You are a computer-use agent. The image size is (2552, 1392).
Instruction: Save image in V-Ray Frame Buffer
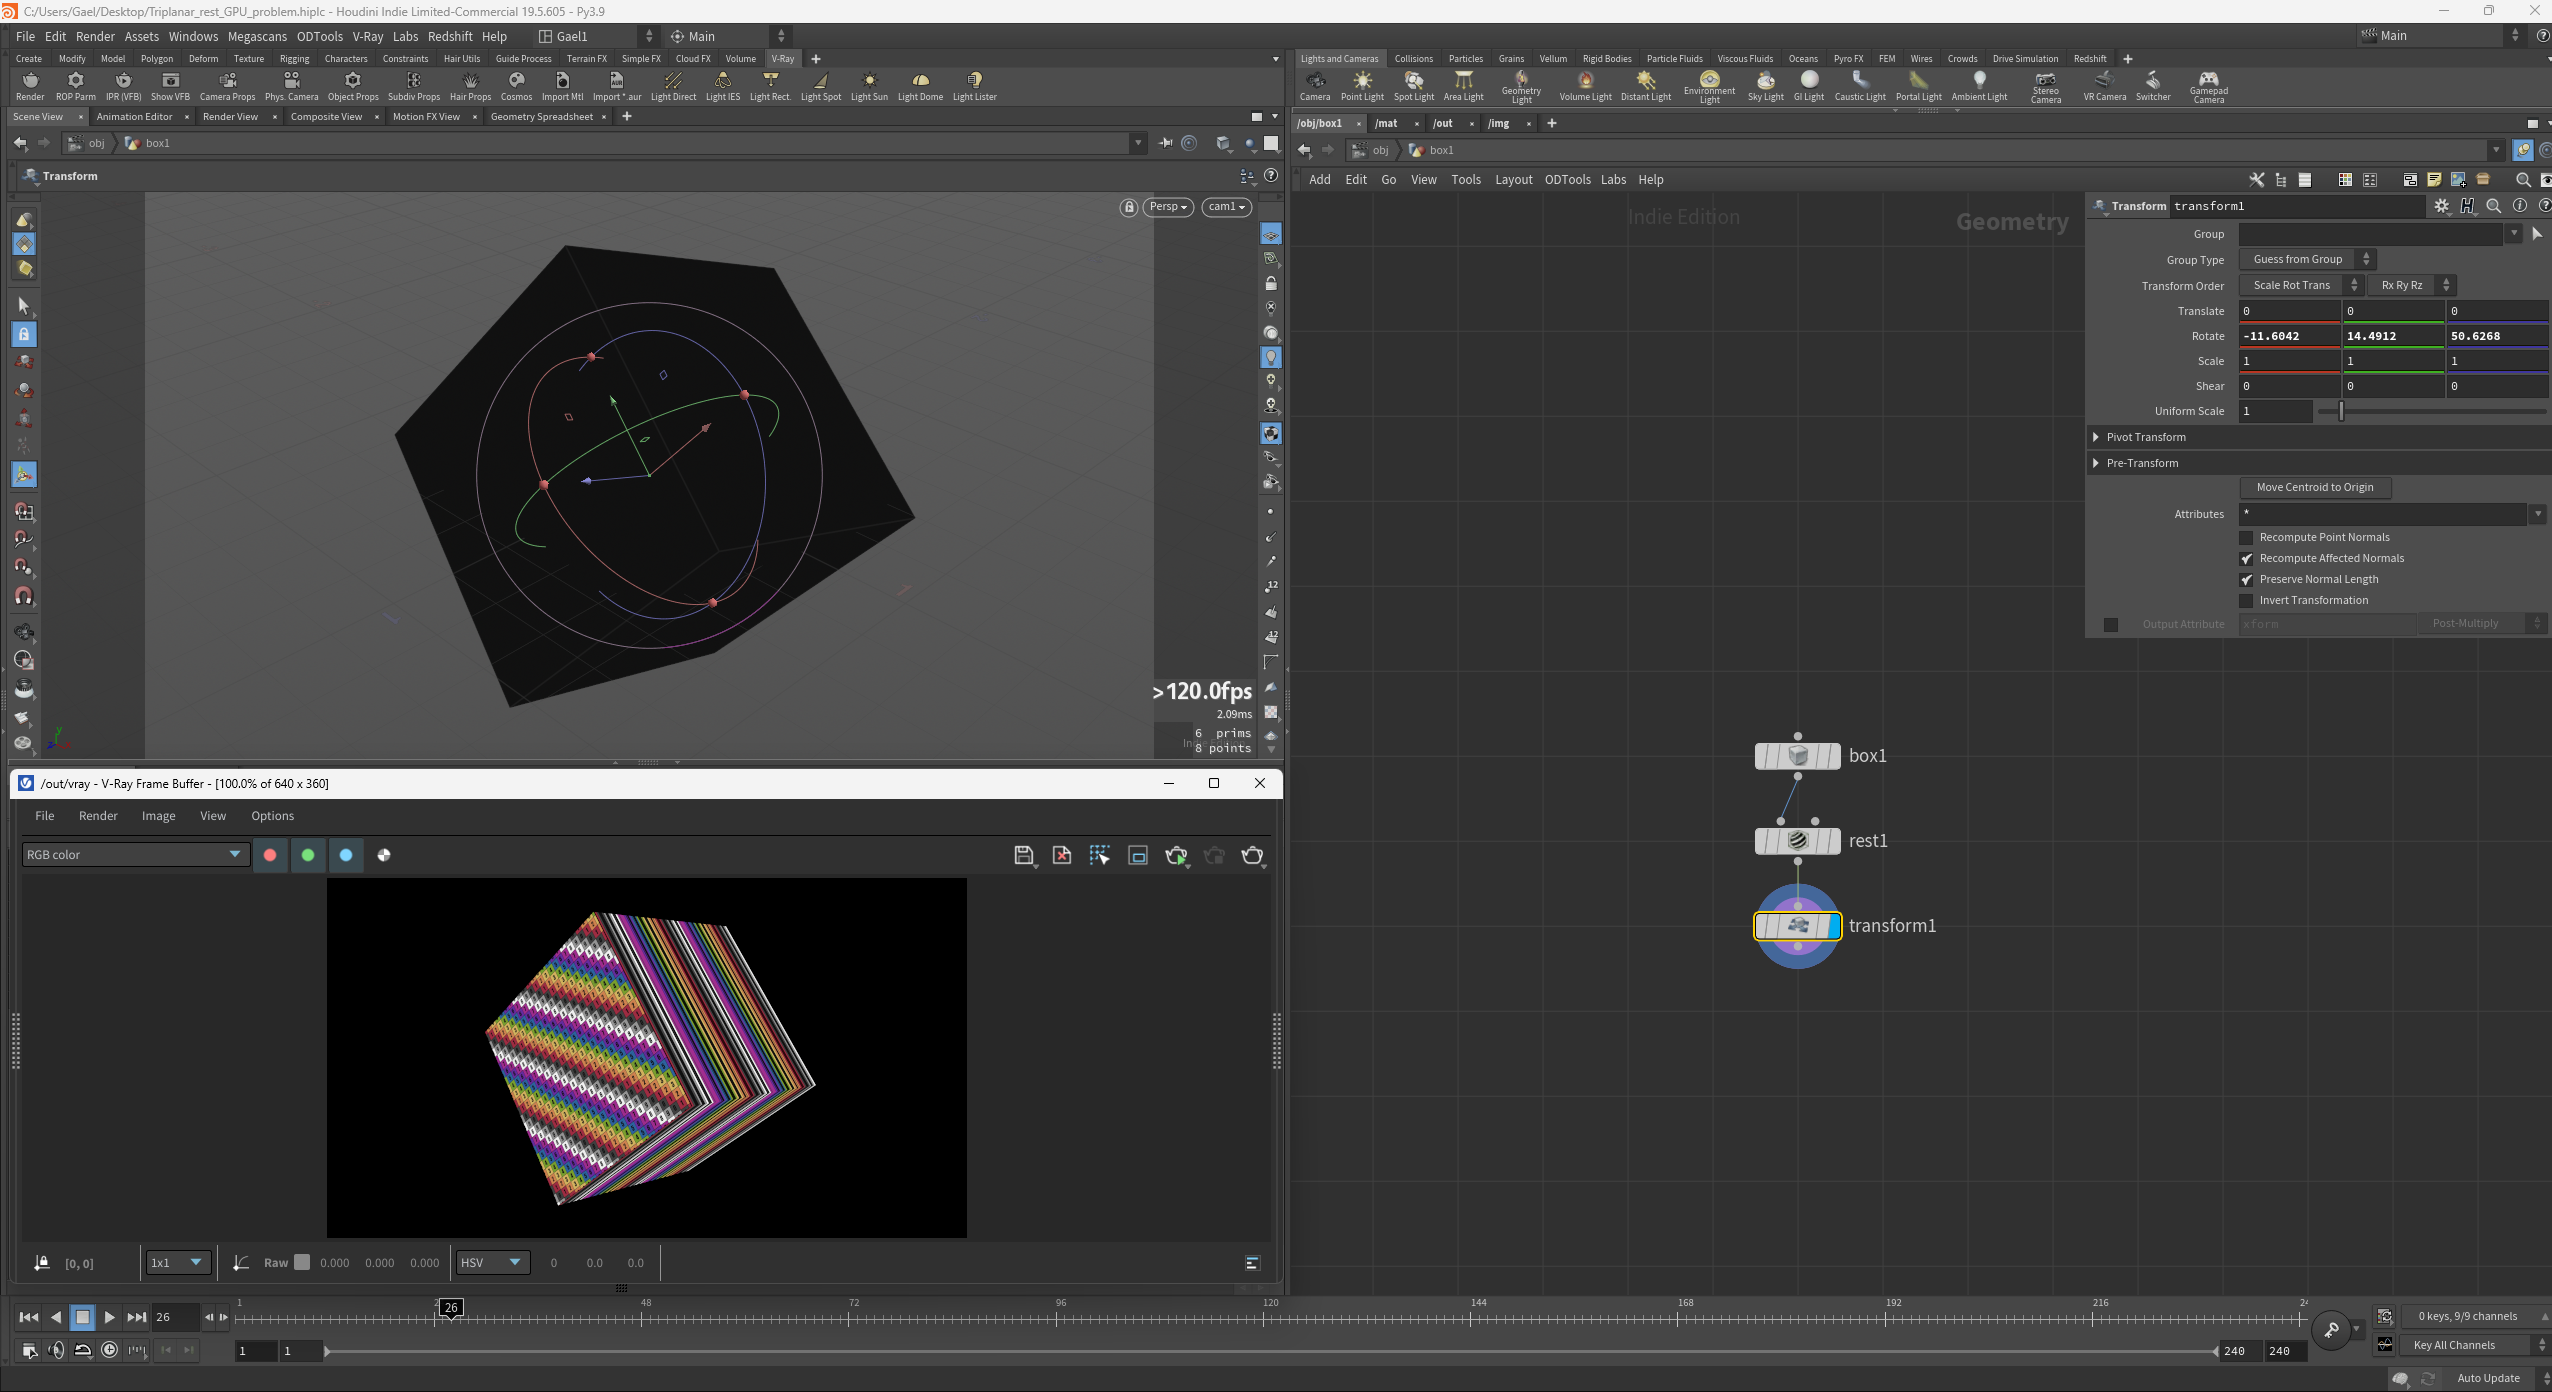[1023, 855]
